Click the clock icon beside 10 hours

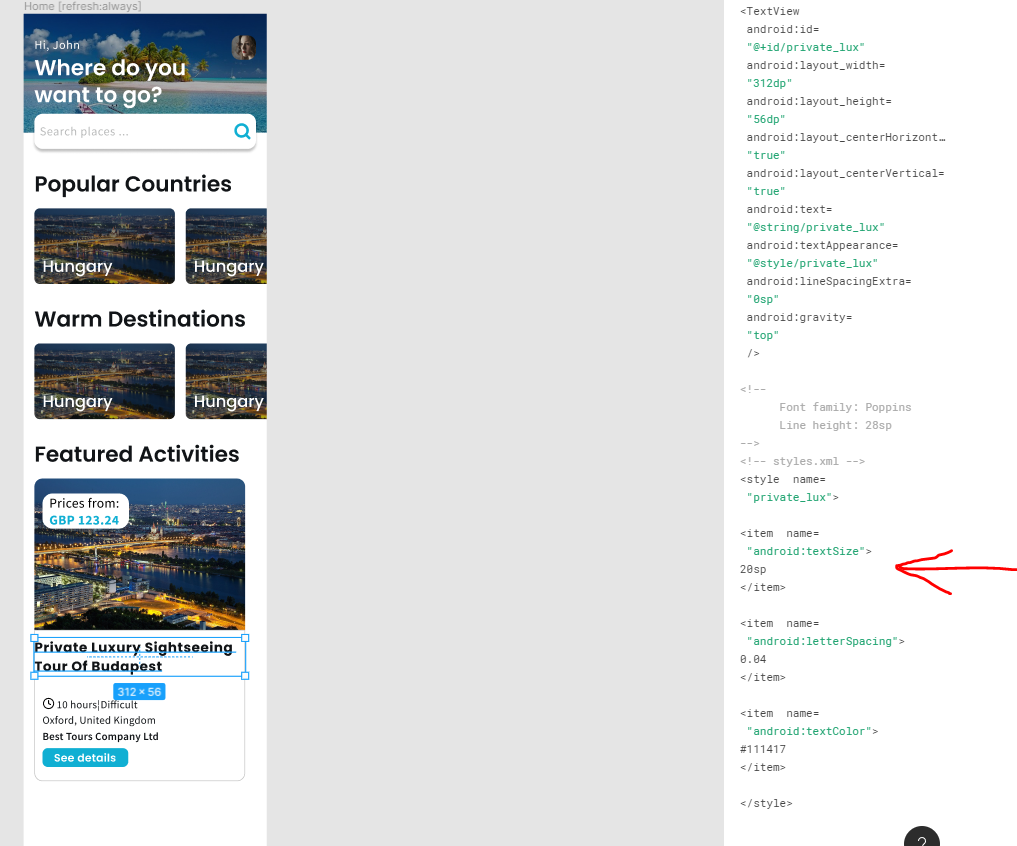48,704
